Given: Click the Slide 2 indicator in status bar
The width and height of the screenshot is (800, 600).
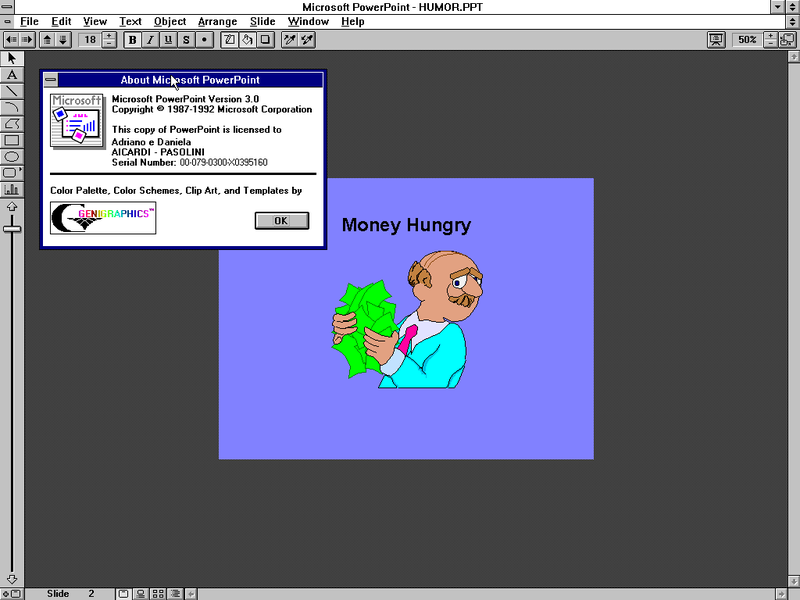Looking at the screenshot, I should [70, 594].
